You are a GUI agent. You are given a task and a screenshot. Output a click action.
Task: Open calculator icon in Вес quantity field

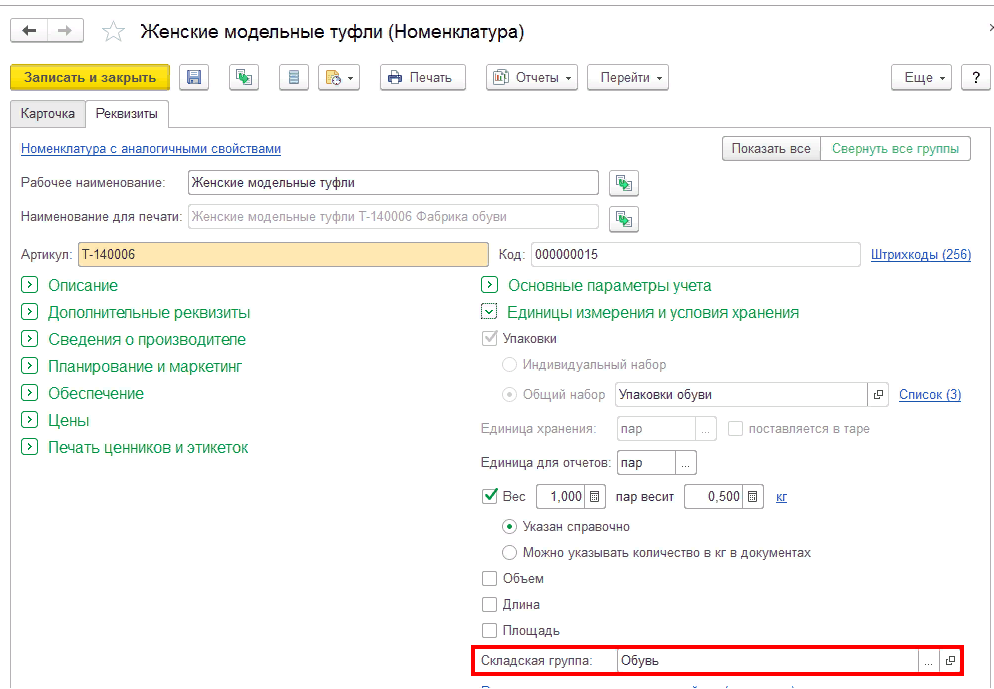595,496
